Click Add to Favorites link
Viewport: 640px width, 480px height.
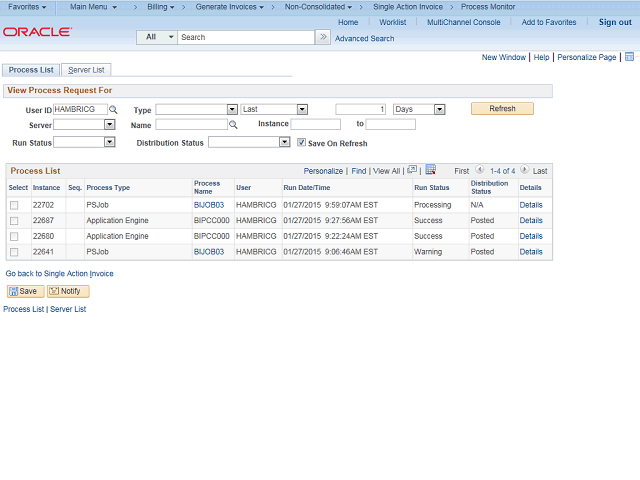tap(549, 22)
